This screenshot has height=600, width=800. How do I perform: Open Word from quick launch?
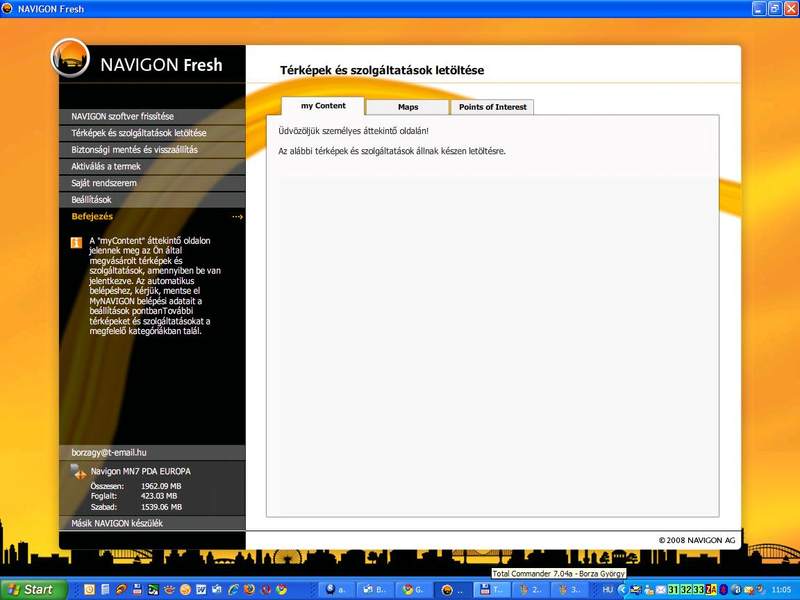(201, 589)
